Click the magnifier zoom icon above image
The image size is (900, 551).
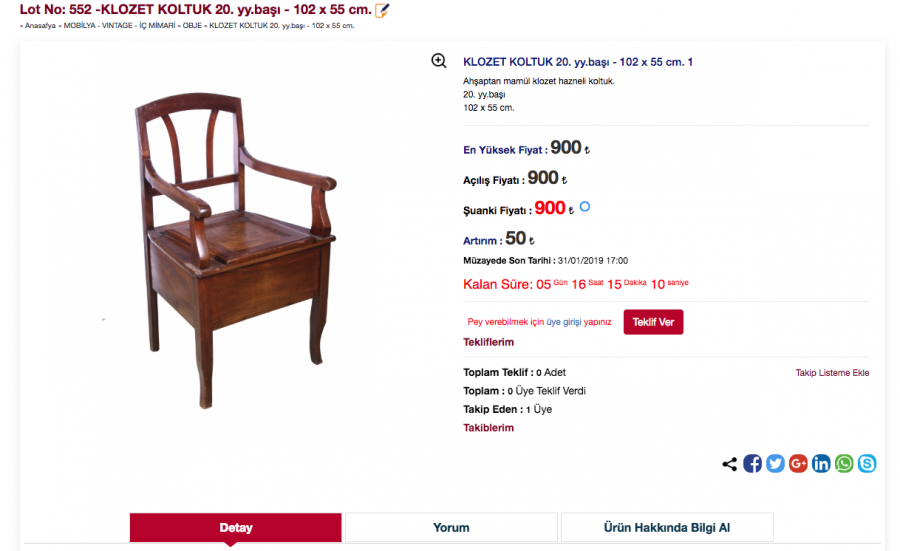coord(439,60)
